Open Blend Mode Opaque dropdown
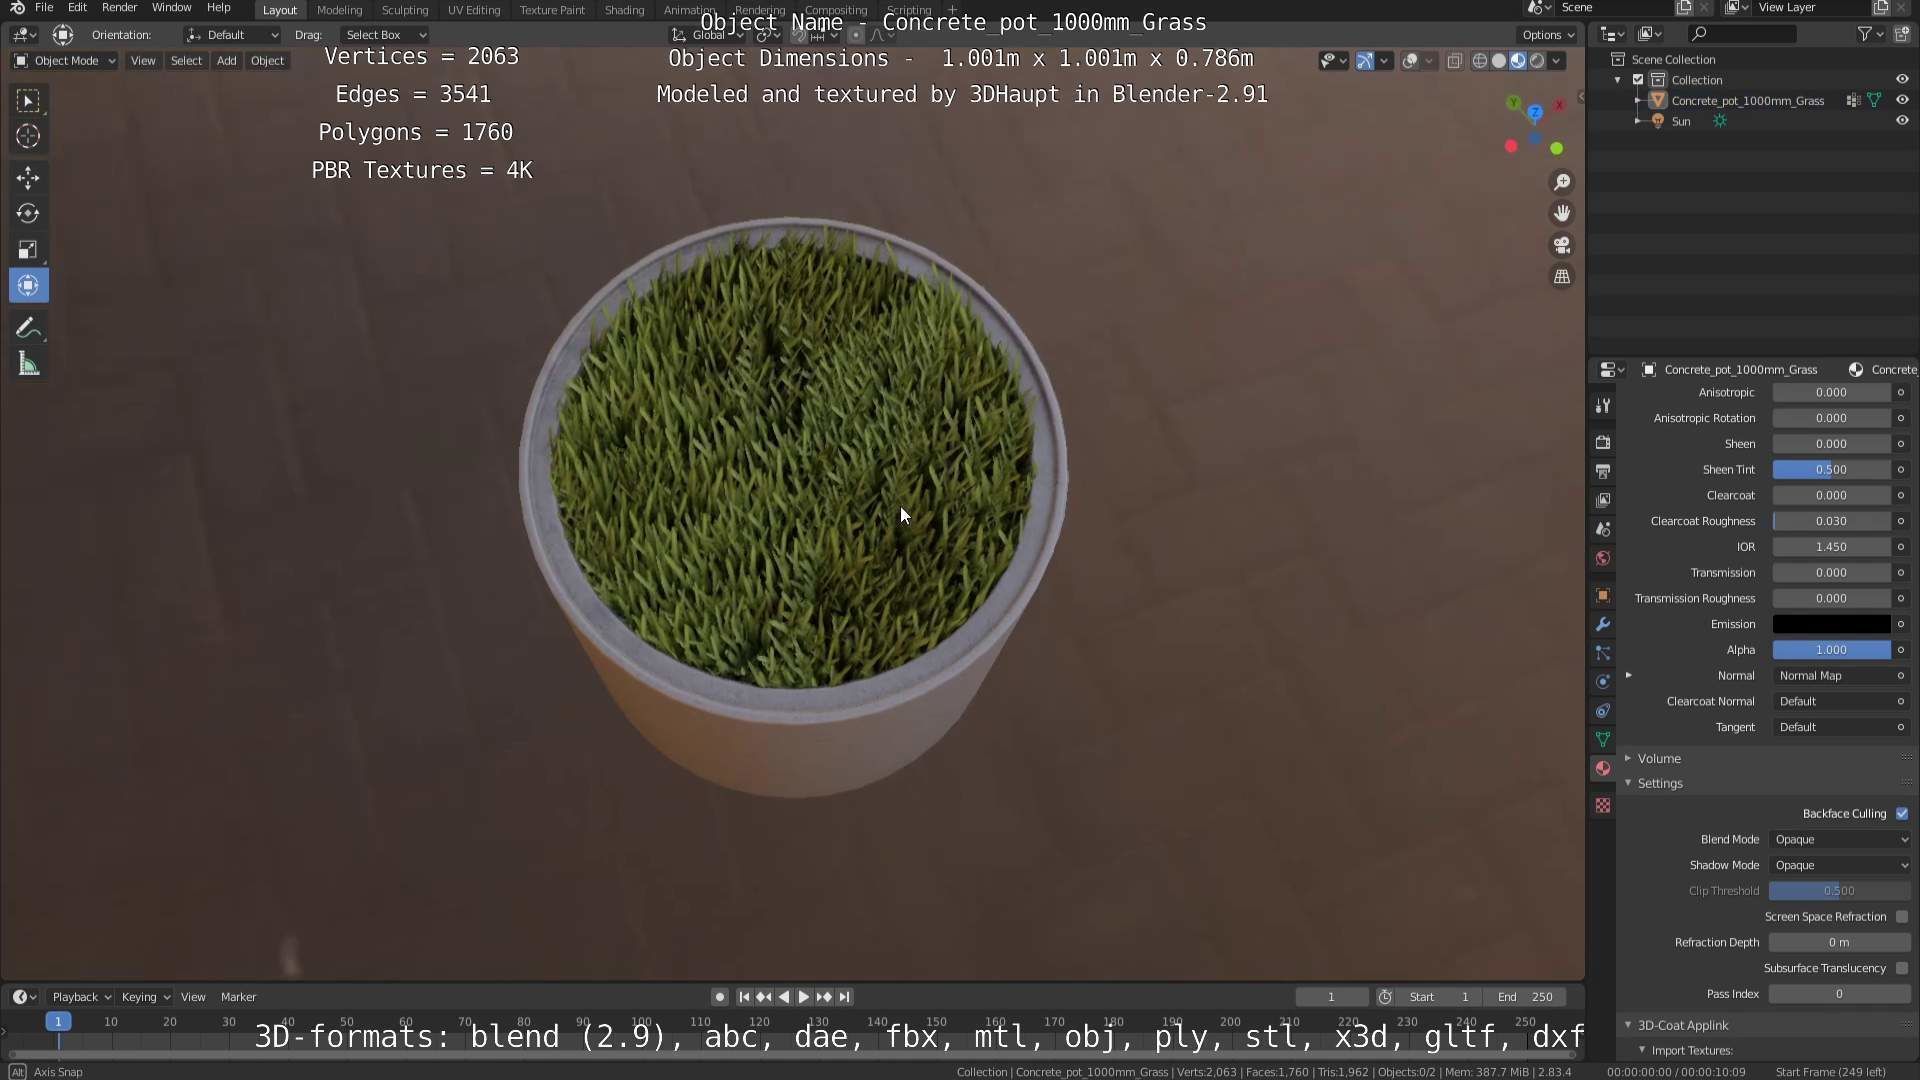 (x=1840, y=840)
